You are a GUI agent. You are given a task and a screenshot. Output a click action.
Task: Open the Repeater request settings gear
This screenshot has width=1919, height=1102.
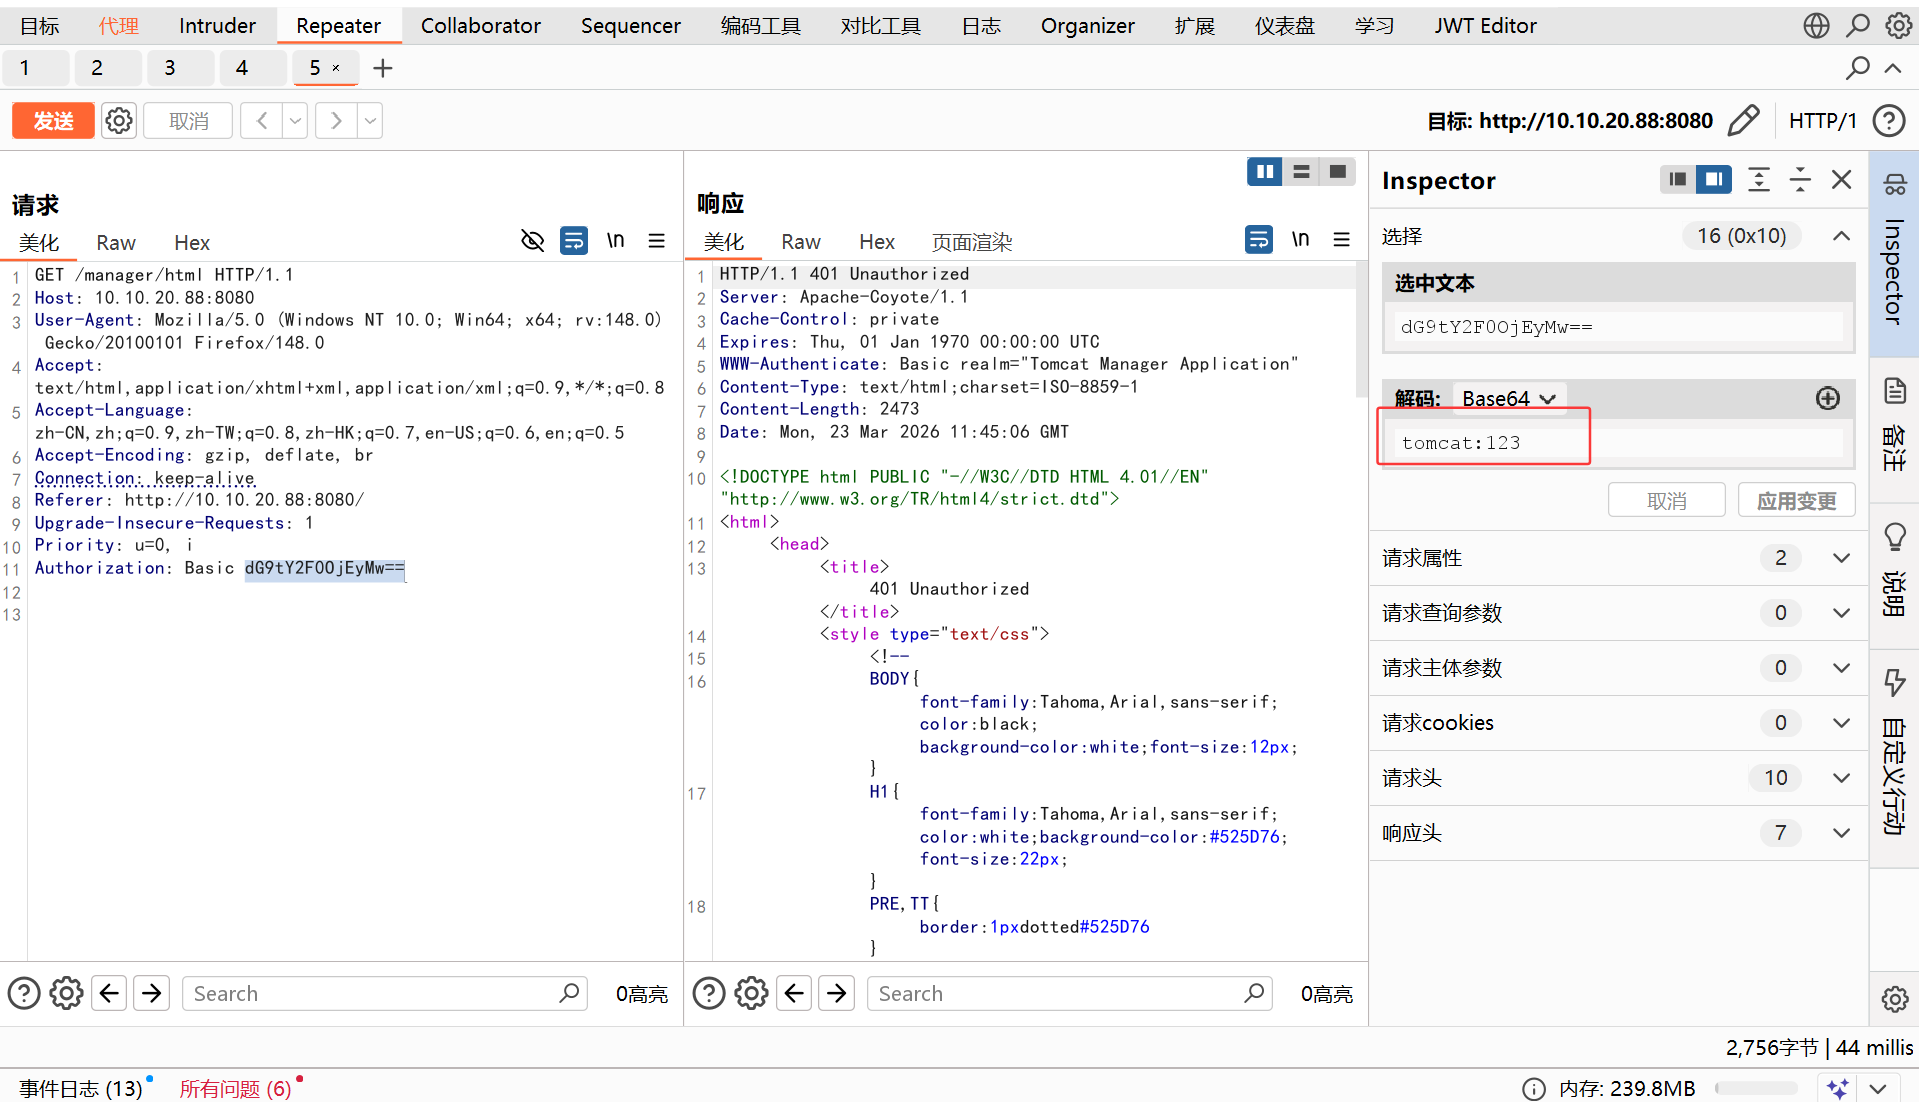119,121
